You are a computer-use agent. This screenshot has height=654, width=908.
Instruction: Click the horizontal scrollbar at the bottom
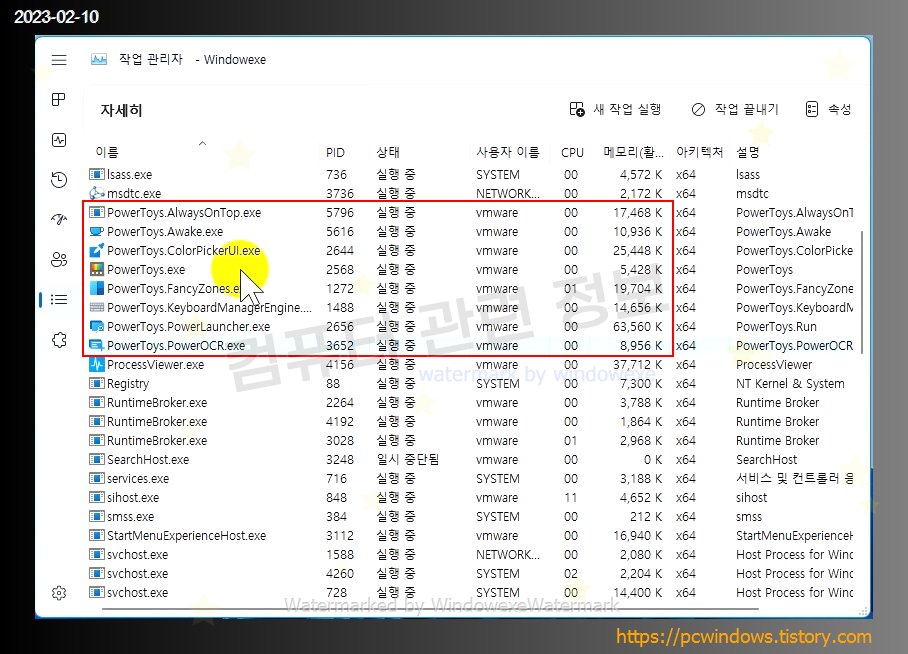coord(430,609)
